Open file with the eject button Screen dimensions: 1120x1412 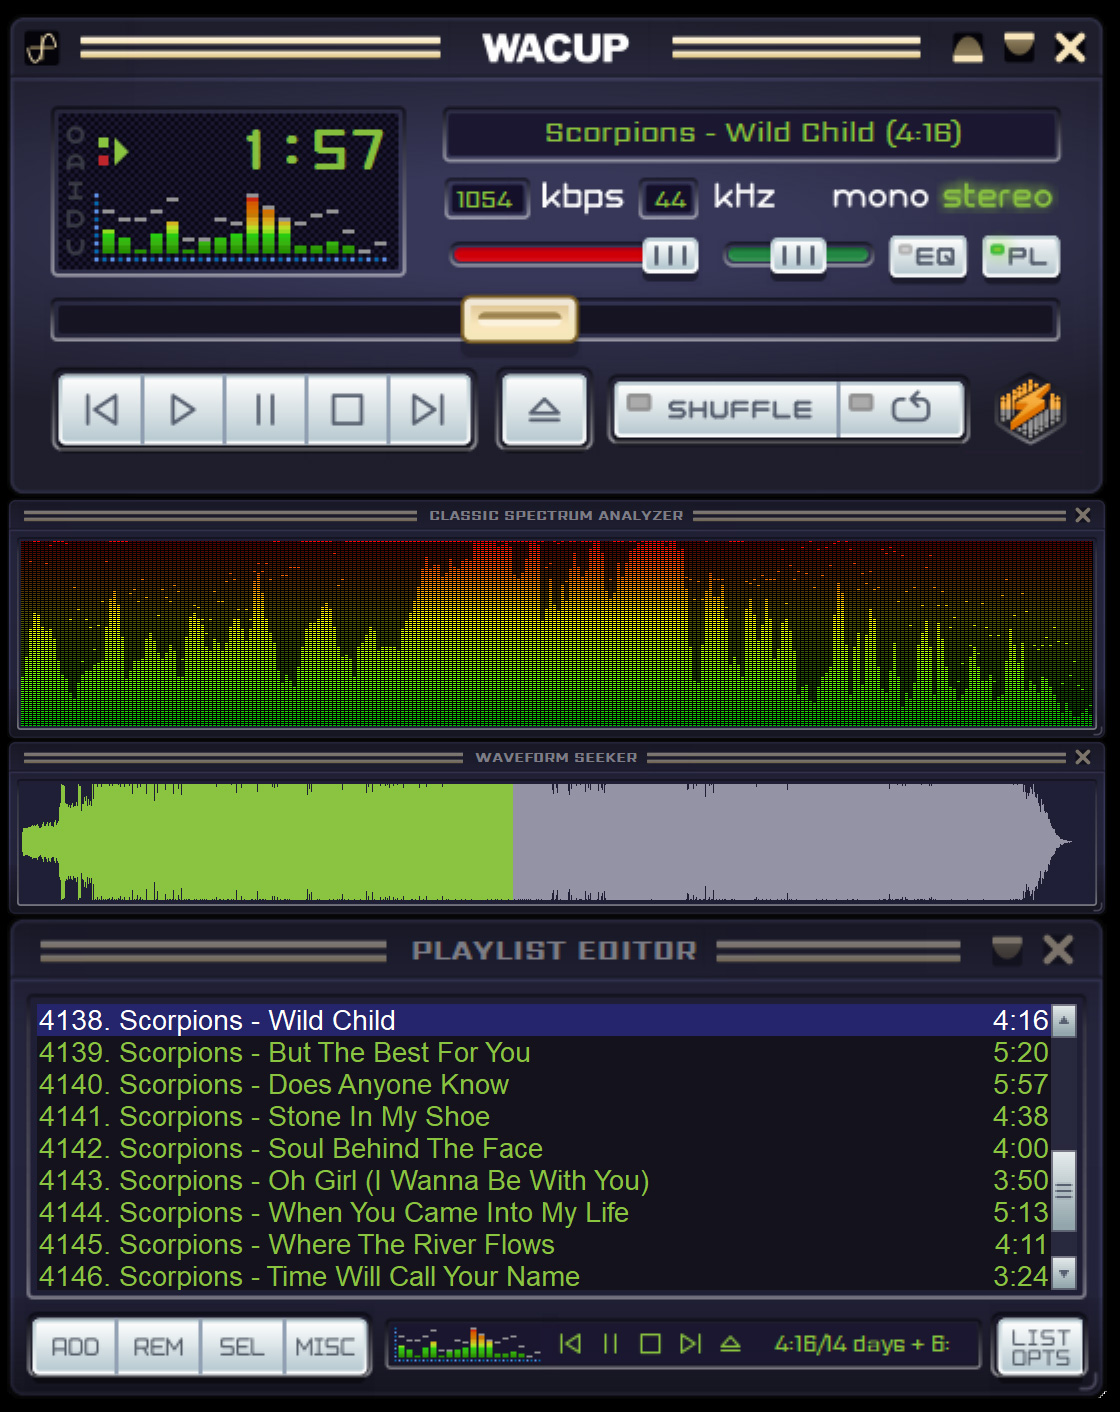click(544, 410)
